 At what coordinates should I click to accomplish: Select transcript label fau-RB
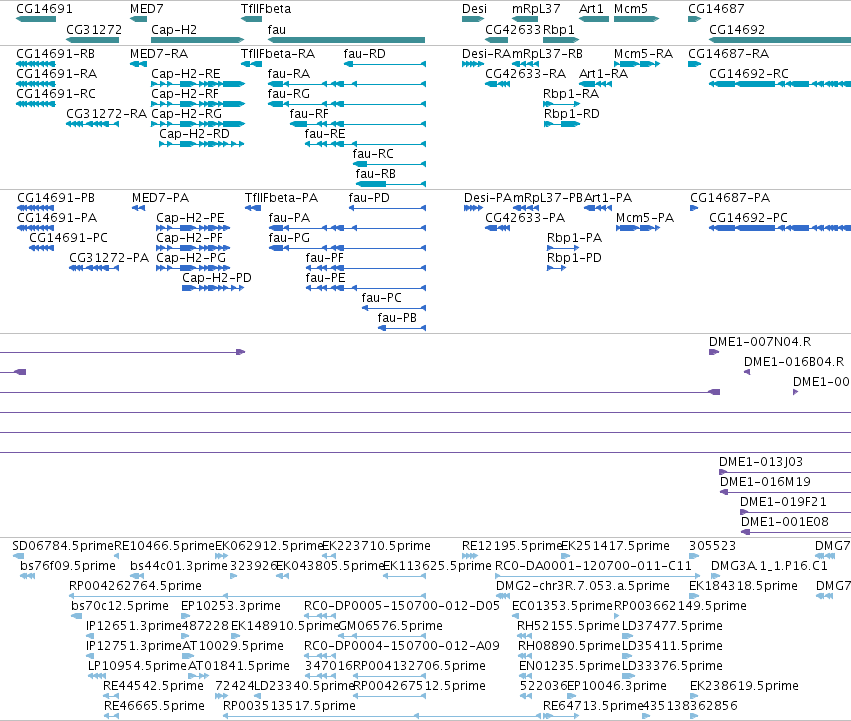pyautogui.click(x=376, y=174)
